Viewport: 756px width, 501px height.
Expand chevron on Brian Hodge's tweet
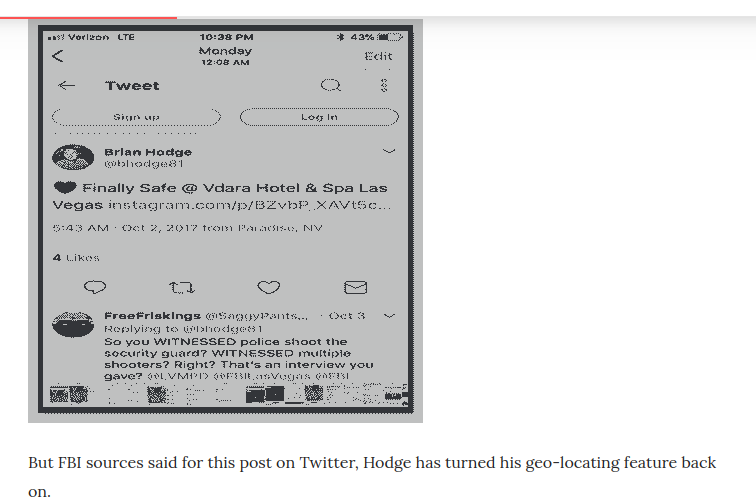pos(389,151)
